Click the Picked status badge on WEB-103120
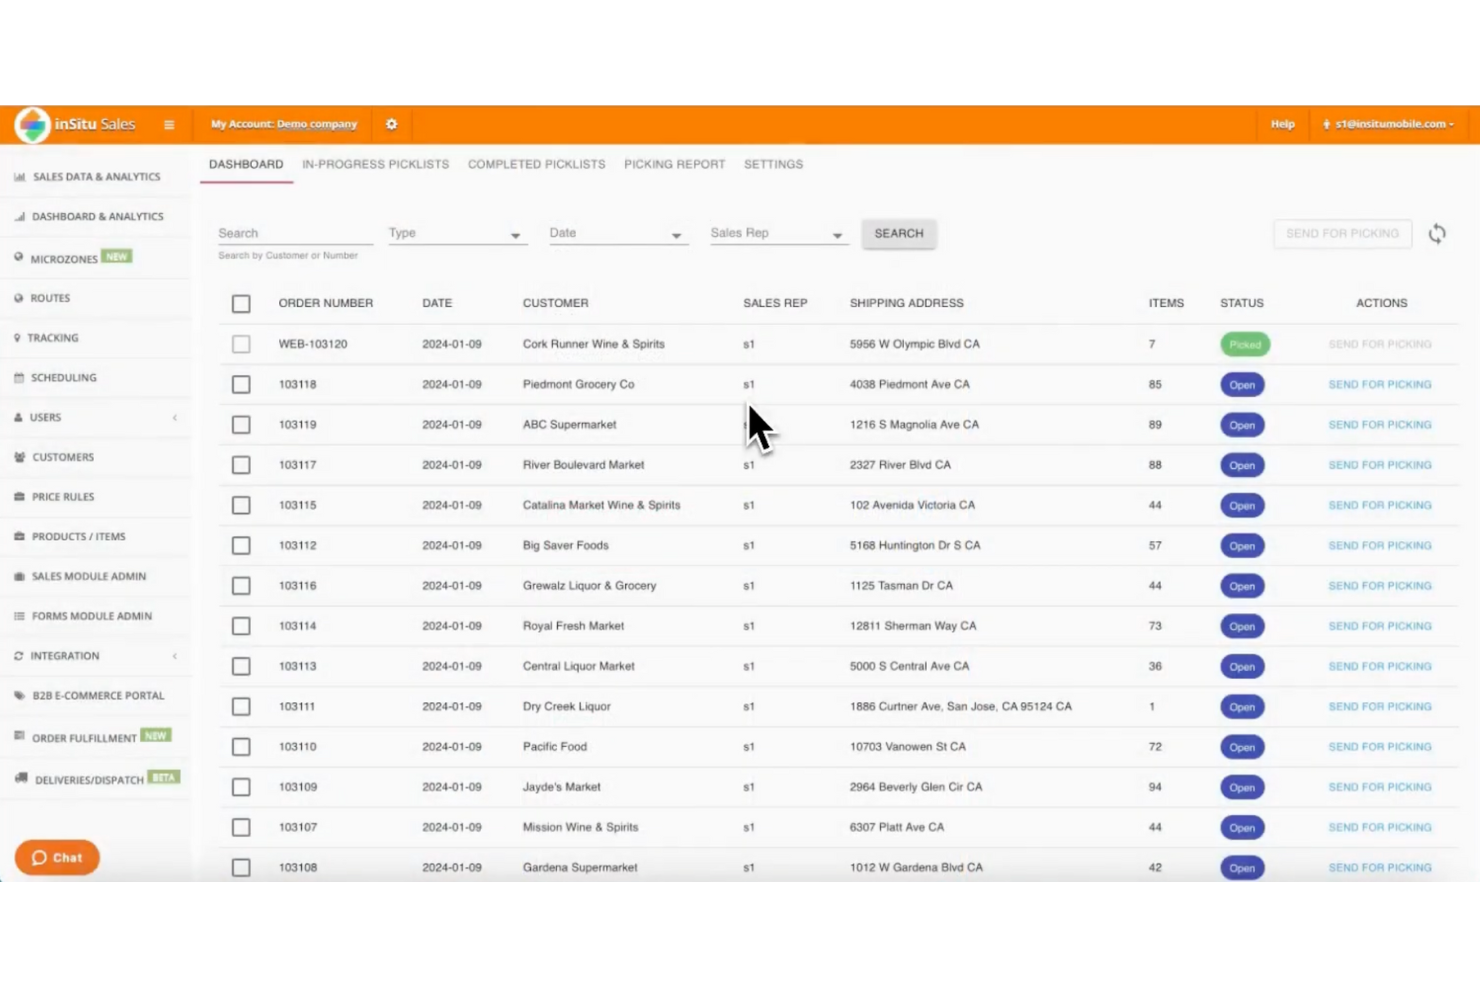 1243,343
